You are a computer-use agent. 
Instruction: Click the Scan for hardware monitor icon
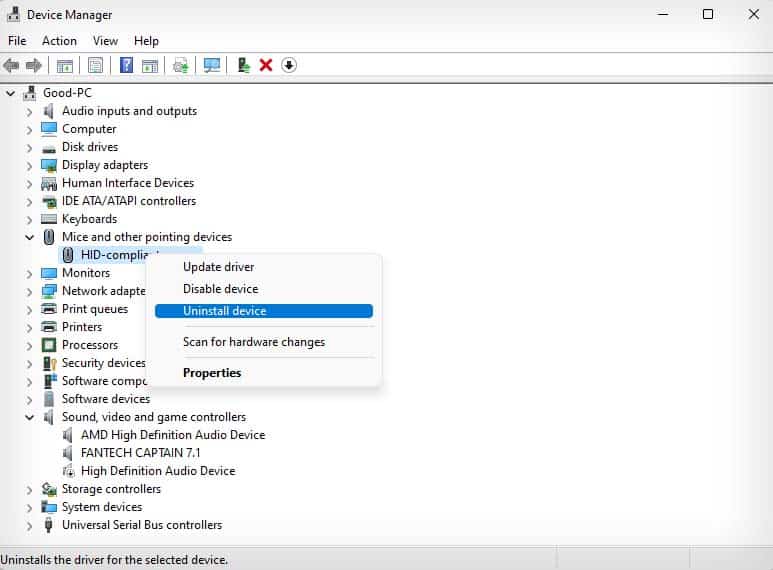tap(211, 65)
